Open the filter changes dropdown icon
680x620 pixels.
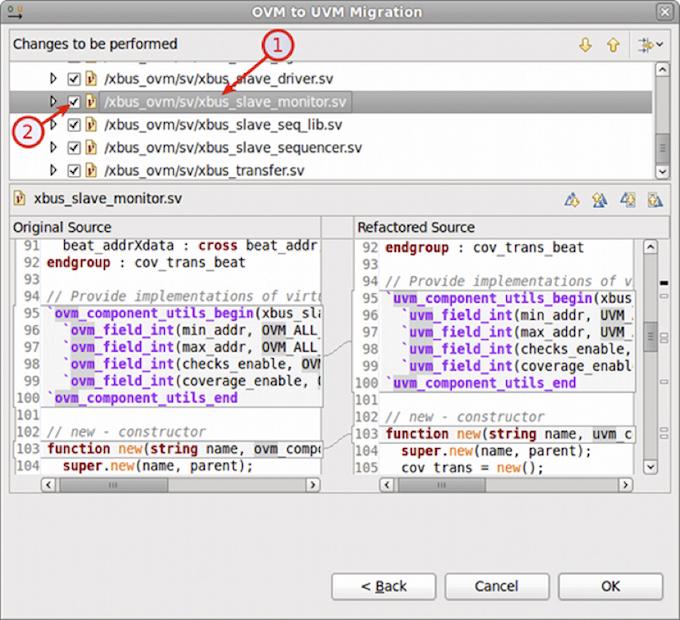pos(650,45)
